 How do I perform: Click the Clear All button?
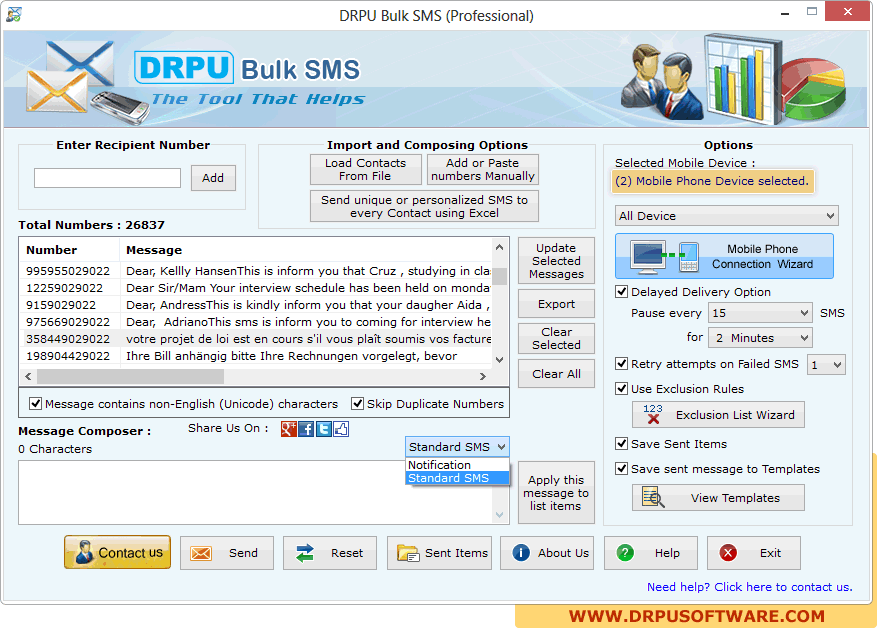pyautogui.click(x=557, y=374)
